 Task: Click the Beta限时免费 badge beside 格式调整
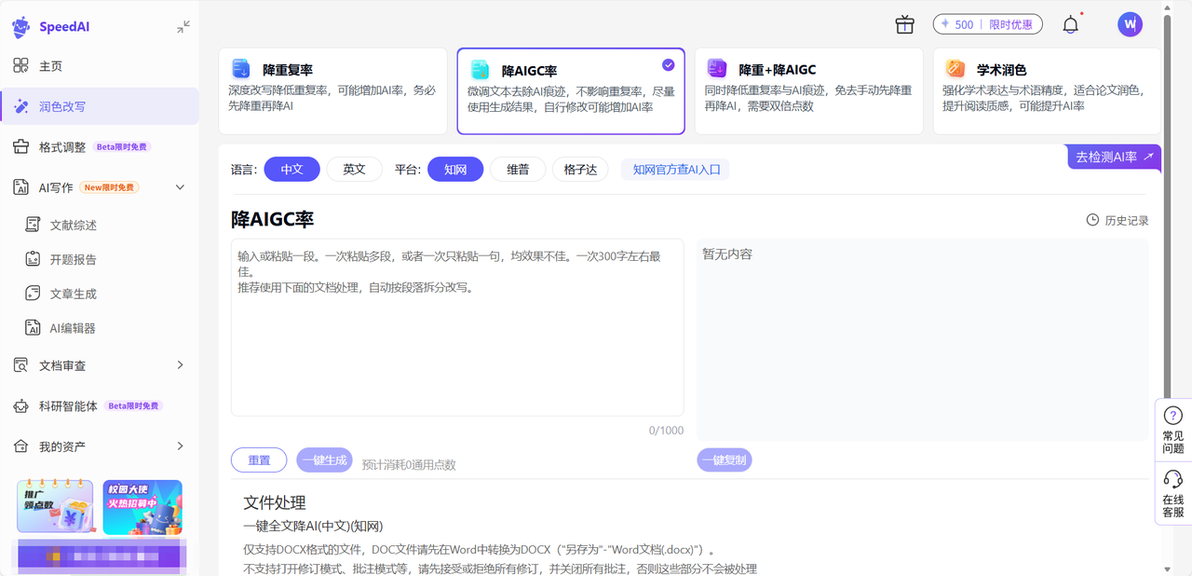[122, 147]
